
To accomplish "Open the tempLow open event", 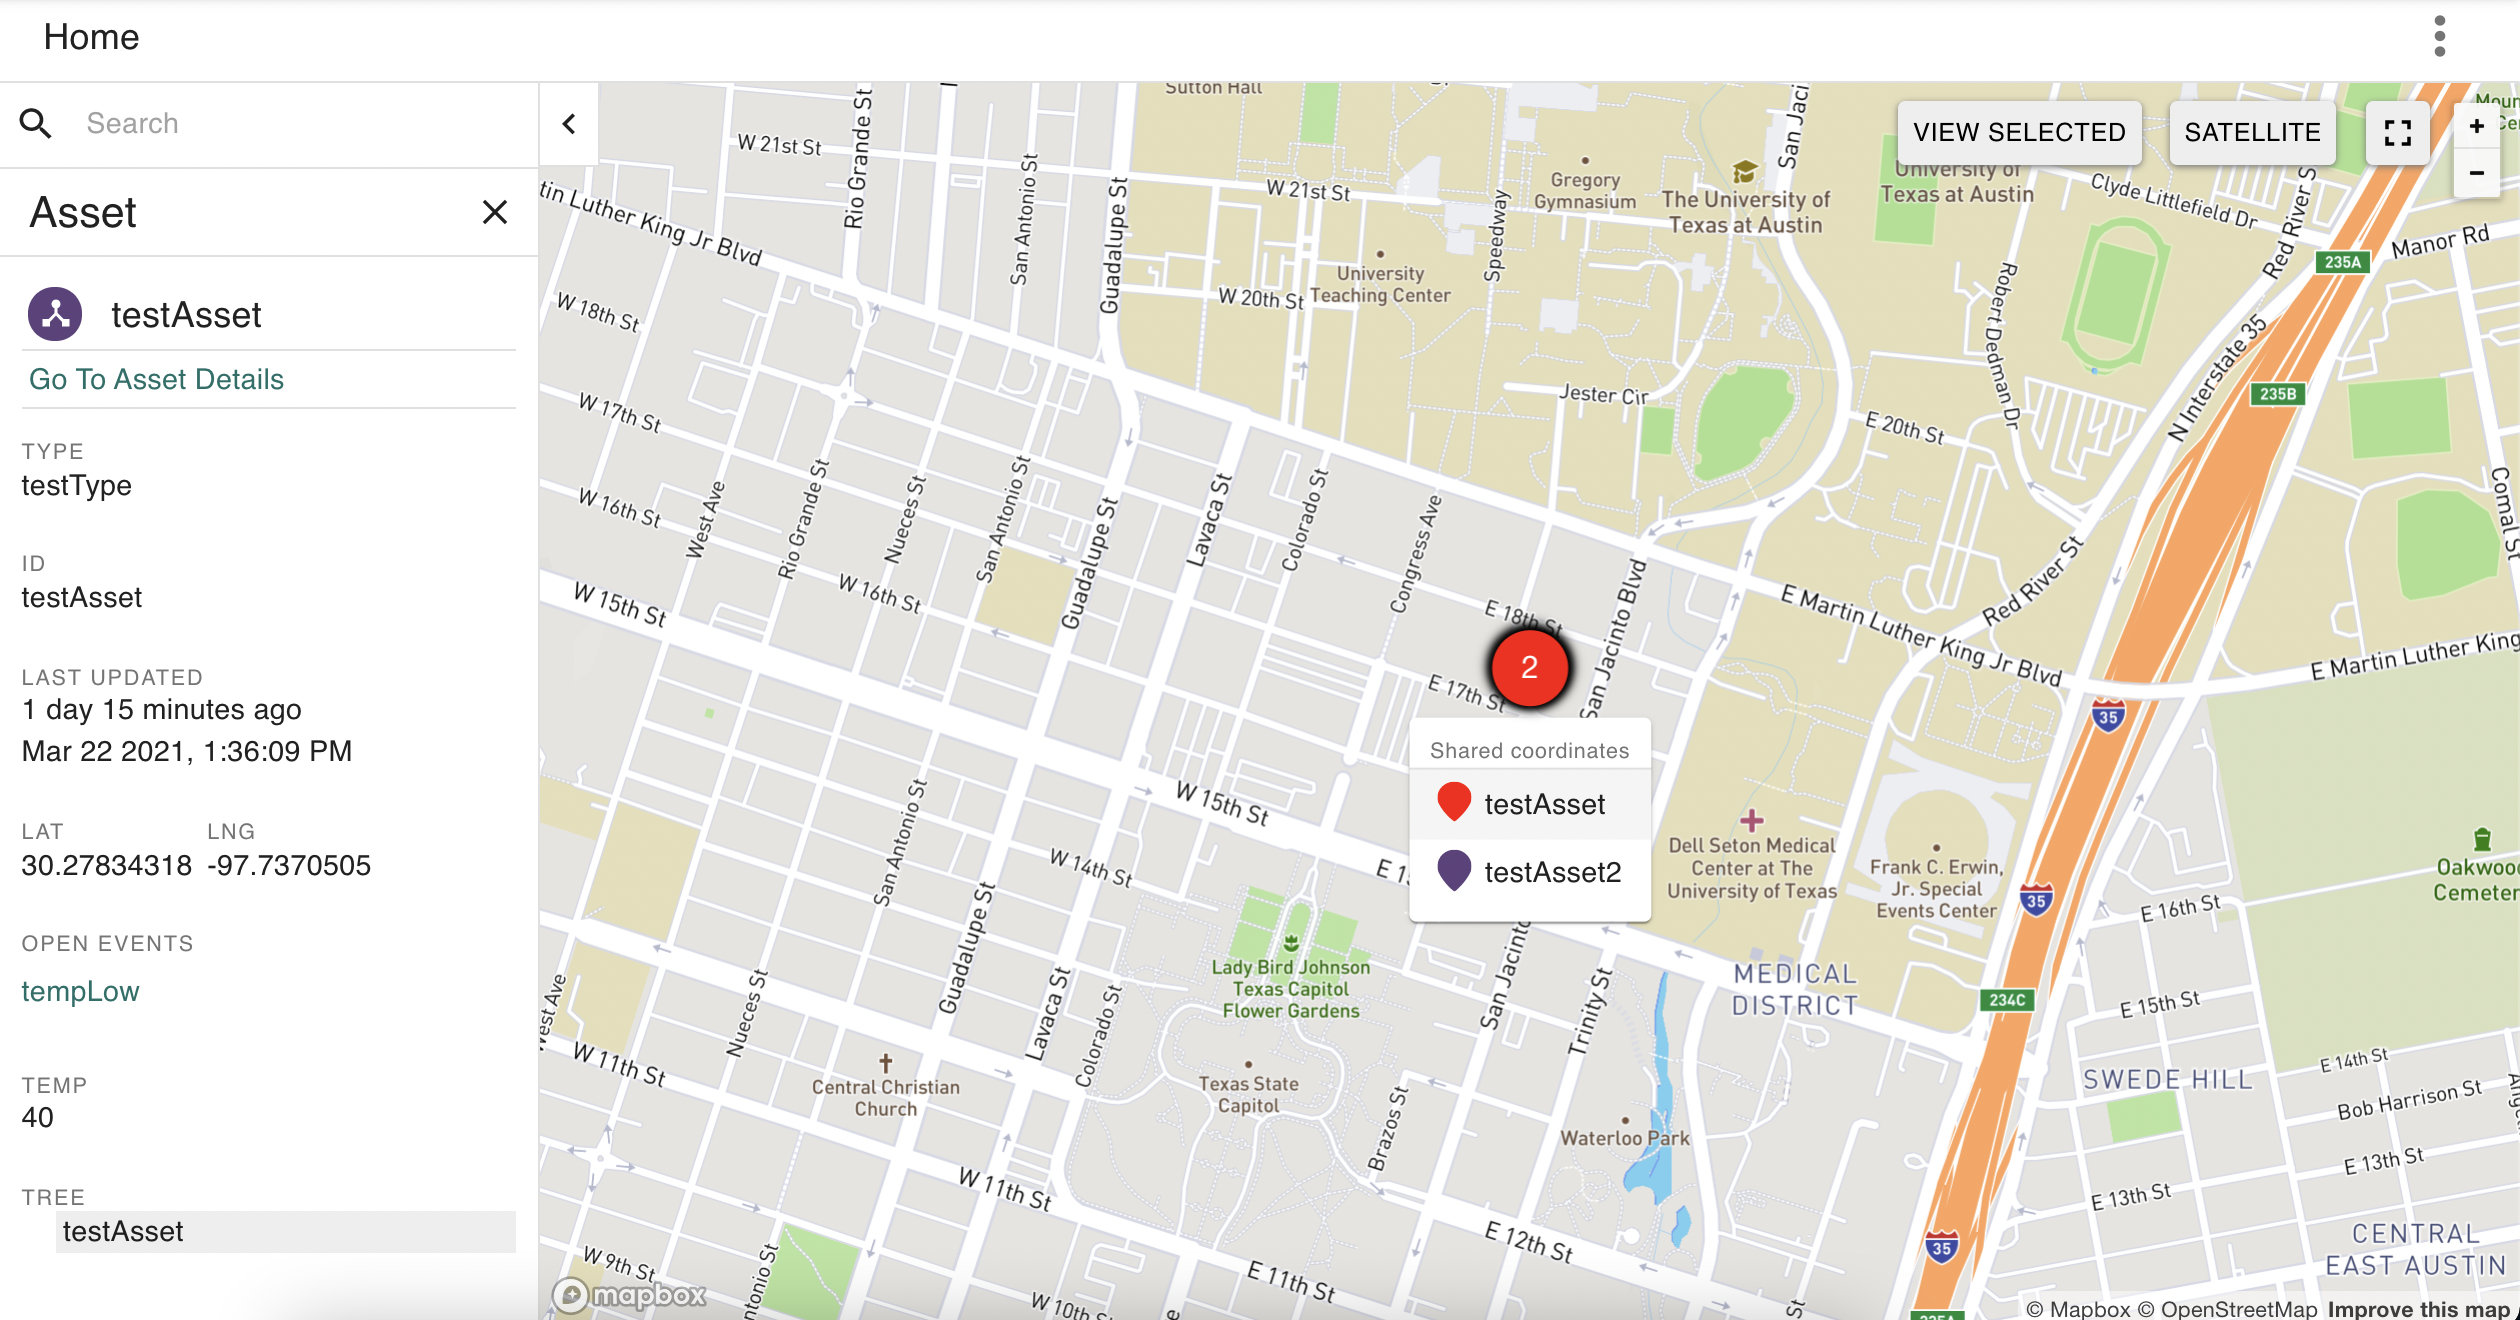I will 80,991.
